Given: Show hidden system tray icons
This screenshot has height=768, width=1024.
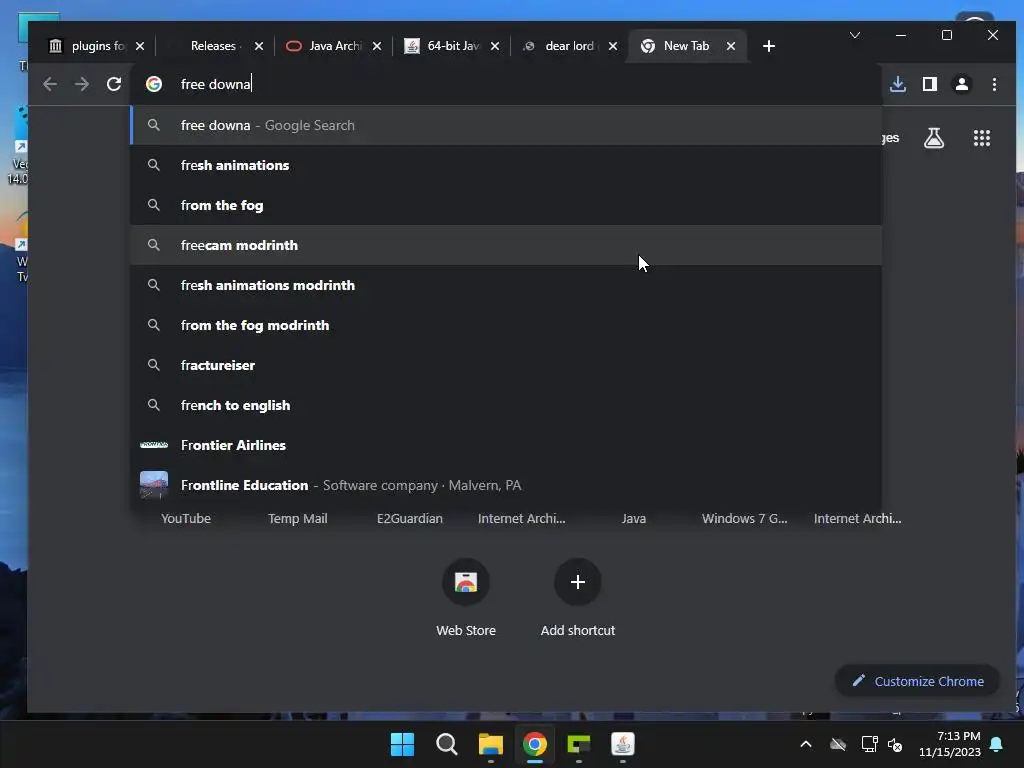Looking at the screenshot, I should click(x=806, y=744).
